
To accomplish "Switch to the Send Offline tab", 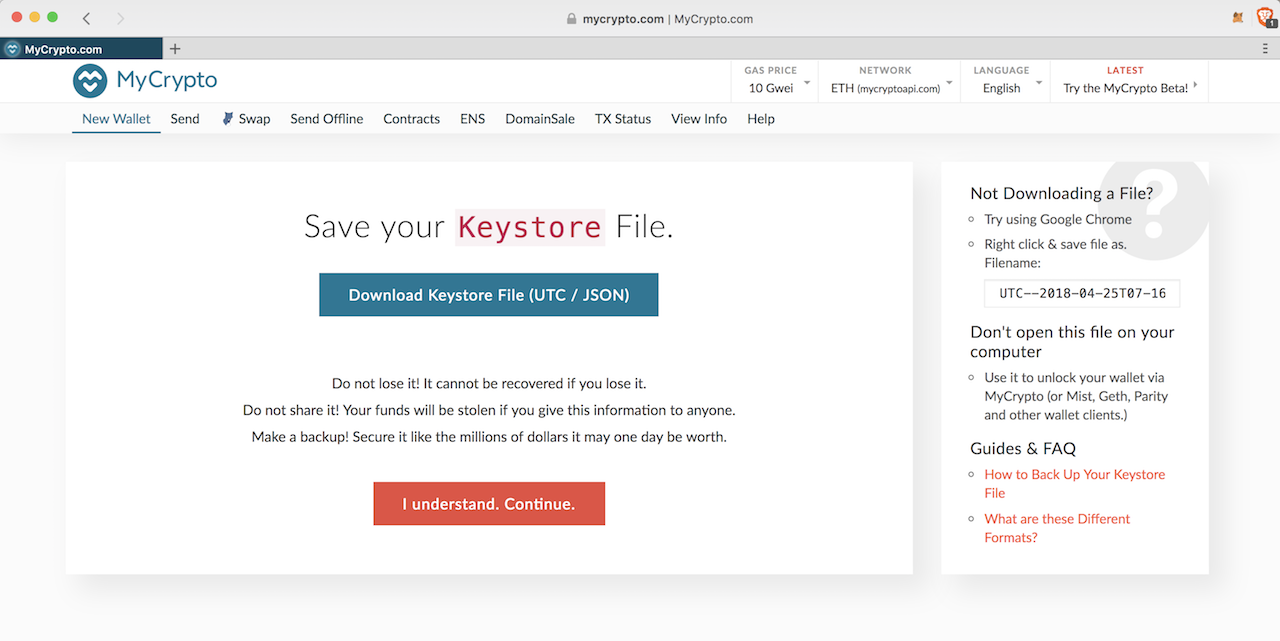I will pos(326,119).
